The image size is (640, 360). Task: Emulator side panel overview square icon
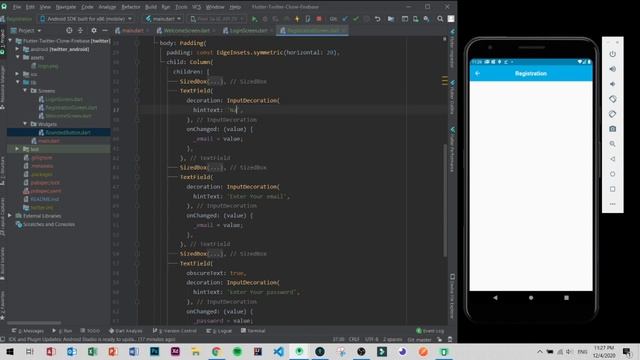pyautogui.click(x=612, y=189)
